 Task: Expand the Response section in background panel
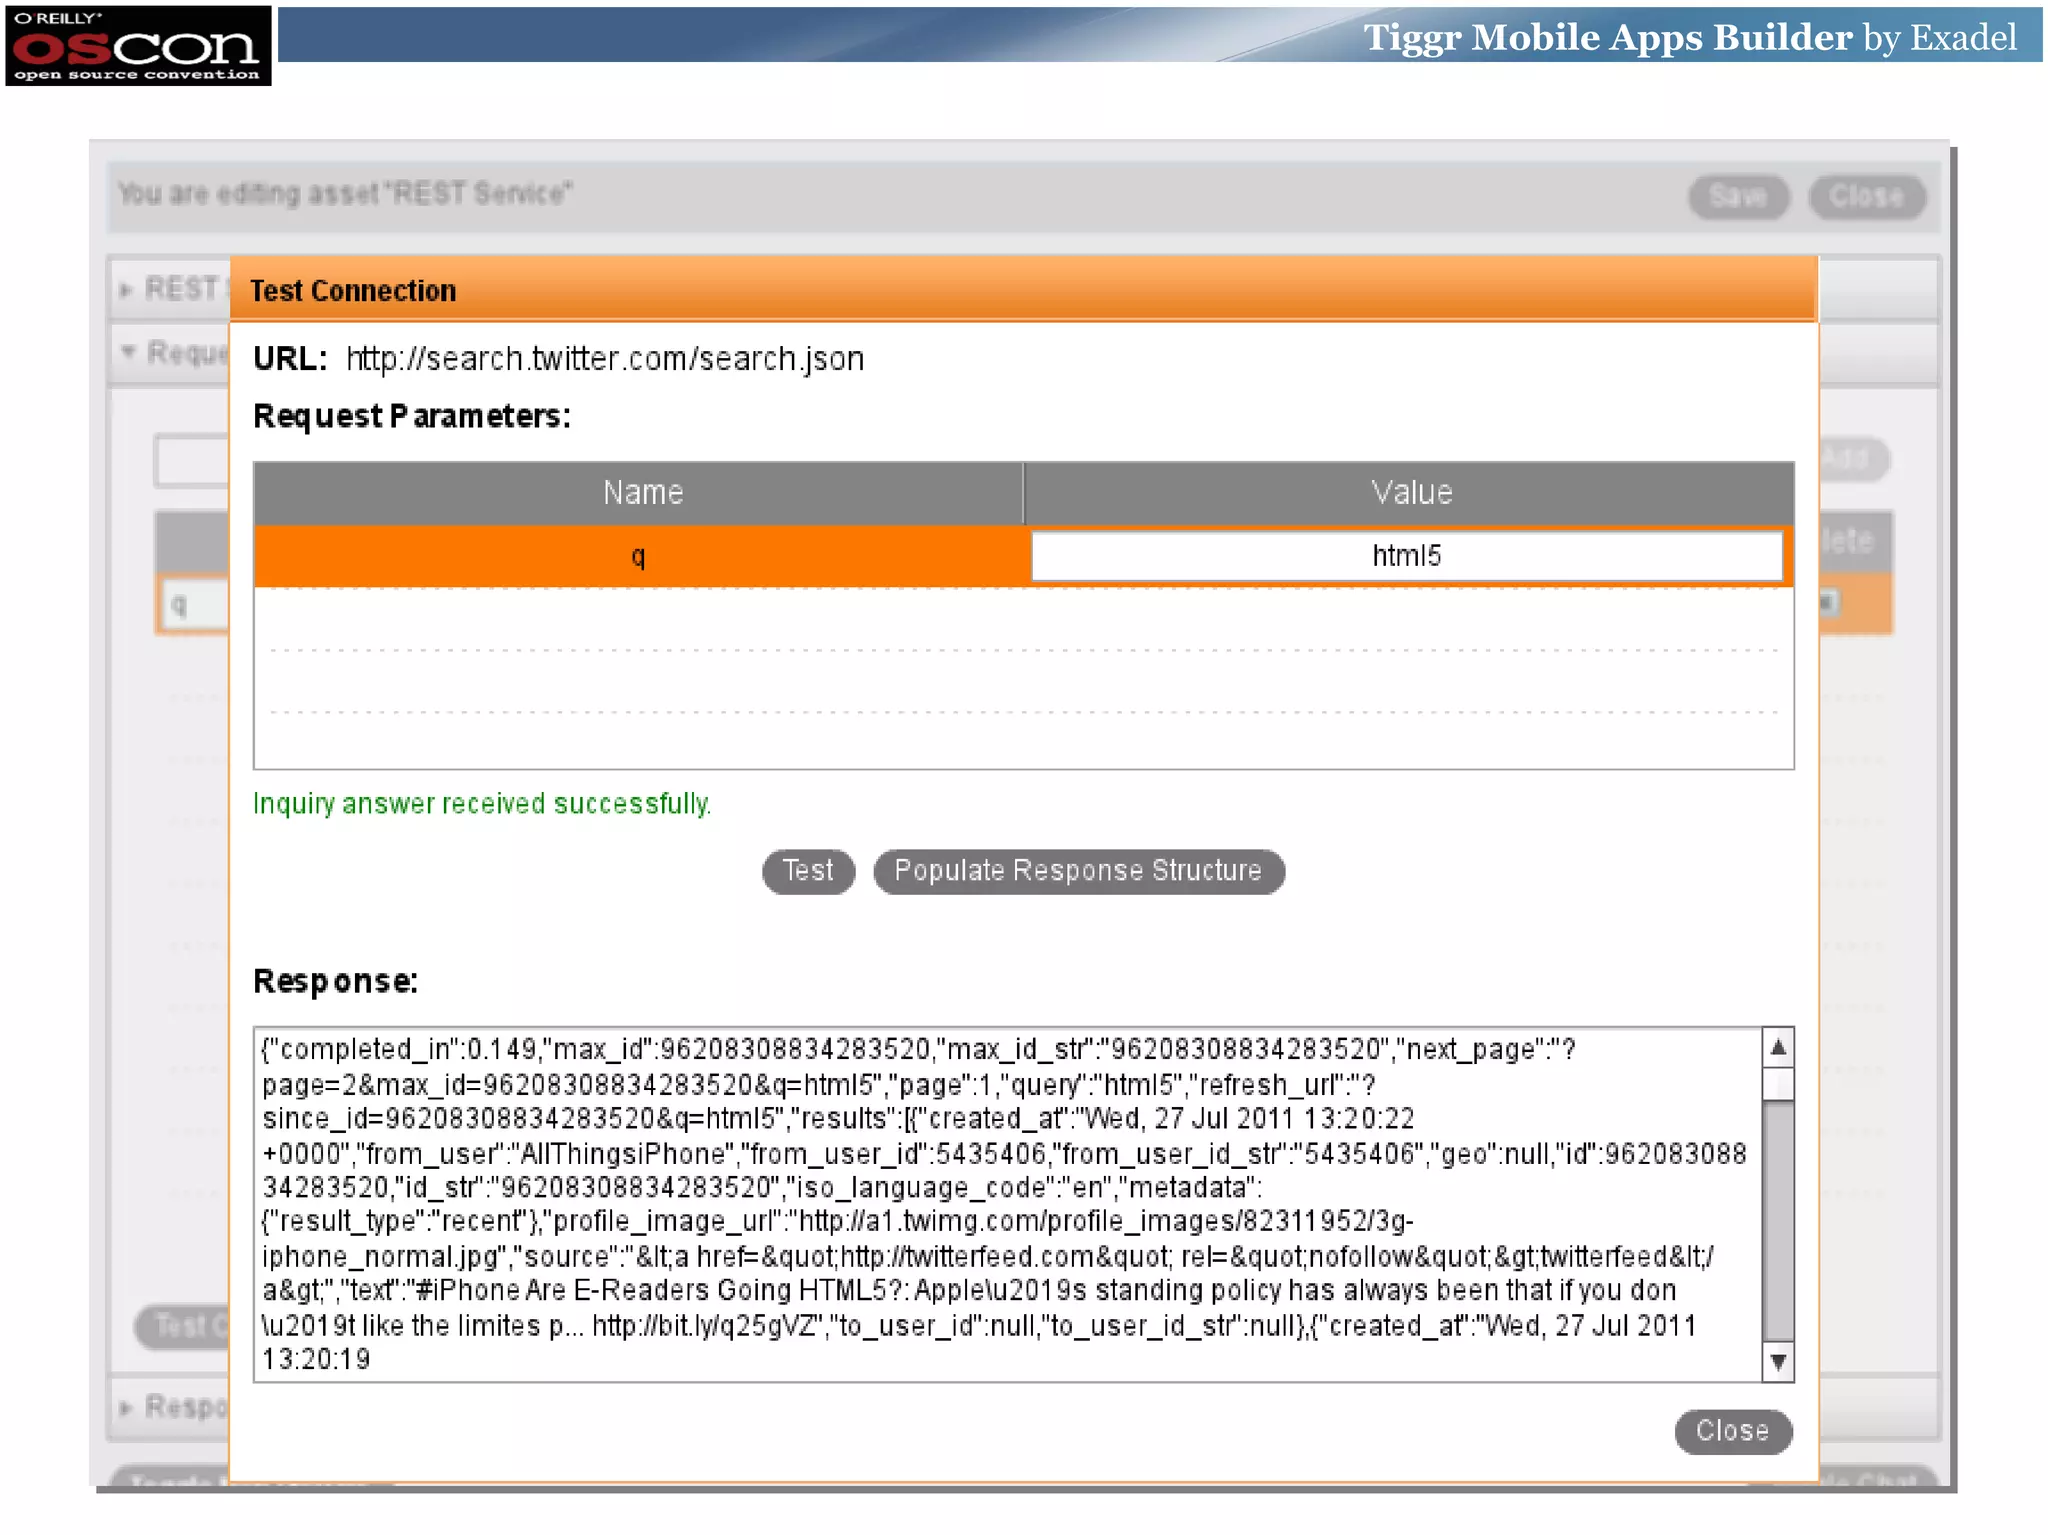pyautogui.click(x=126, y=1408)
